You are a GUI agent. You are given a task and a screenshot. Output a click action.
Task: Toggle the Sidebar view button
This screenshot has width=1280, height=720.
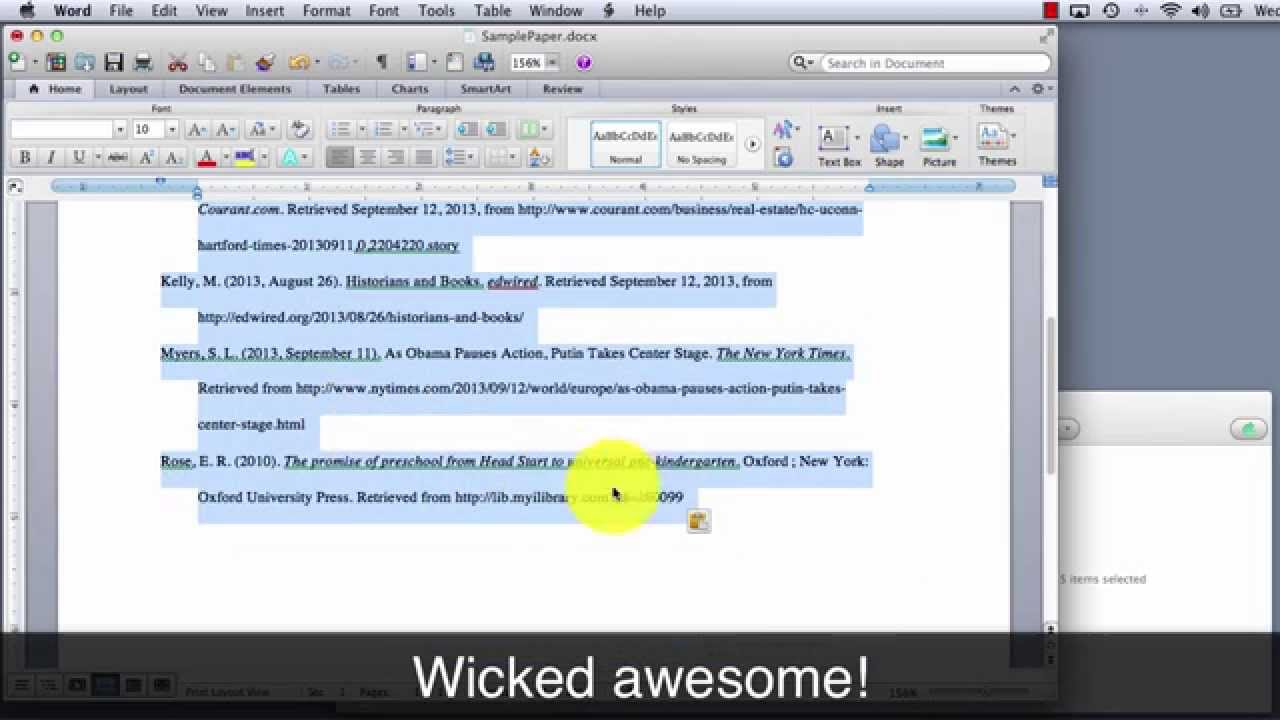tap(416, 63)
